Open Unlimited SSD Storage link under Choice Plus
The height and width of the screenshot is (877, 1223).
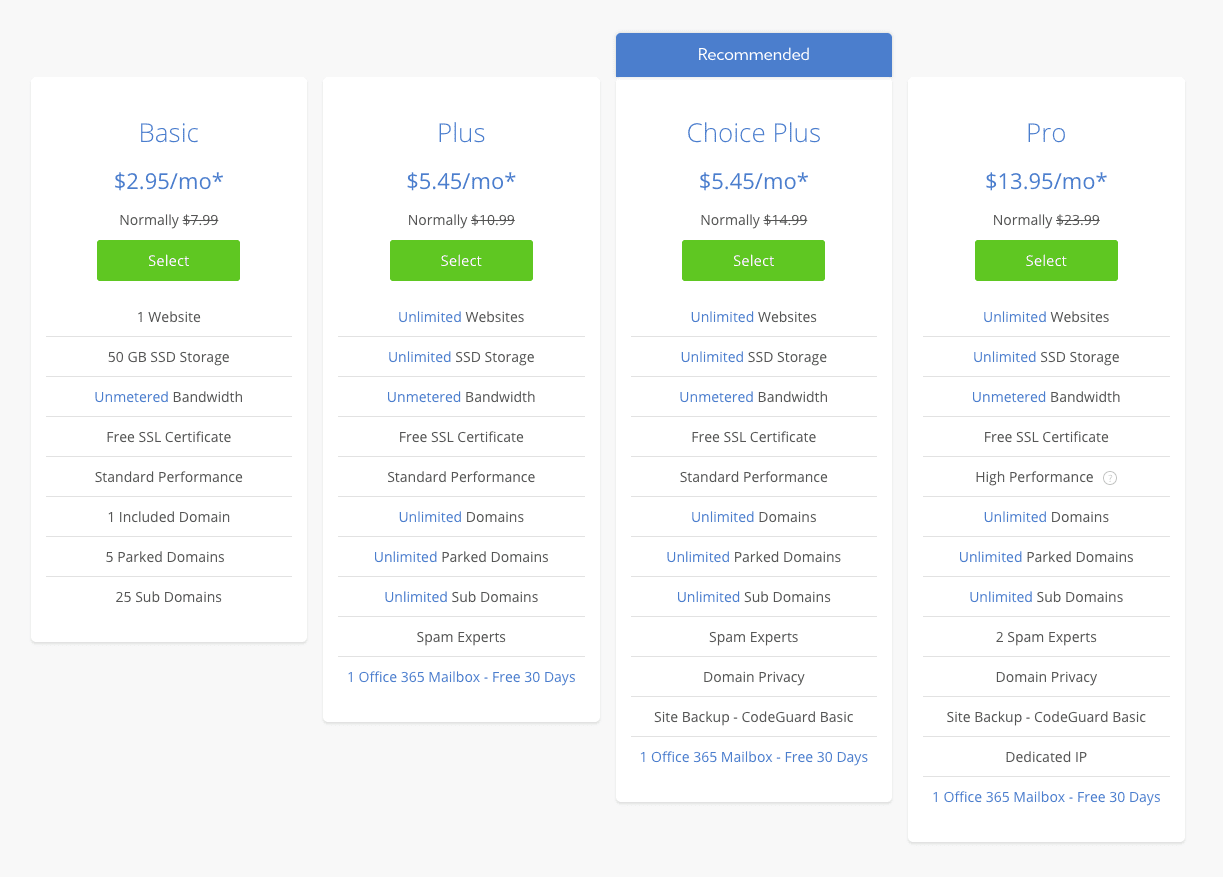point(712,357)
